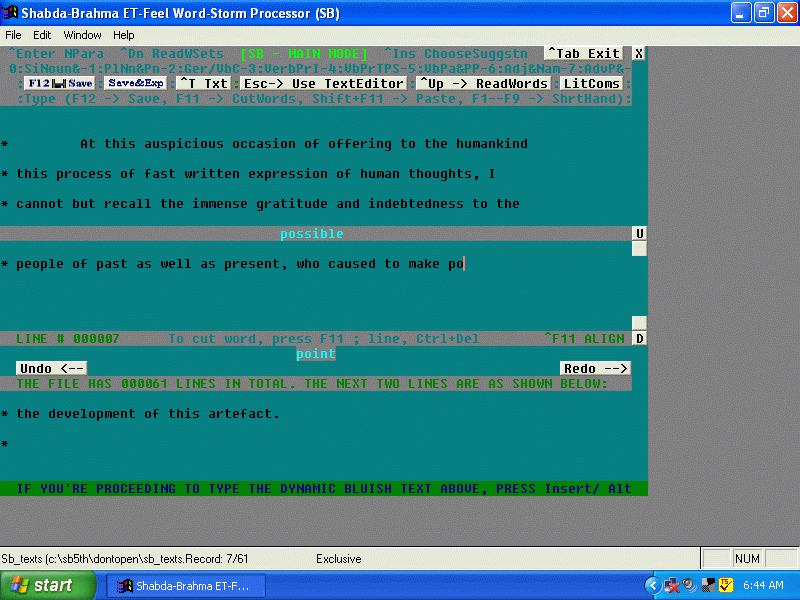The width and height of the screenshot is (800, 600).
Task: Expand hidden system tray icons arrow
Action: pos(653,586)
